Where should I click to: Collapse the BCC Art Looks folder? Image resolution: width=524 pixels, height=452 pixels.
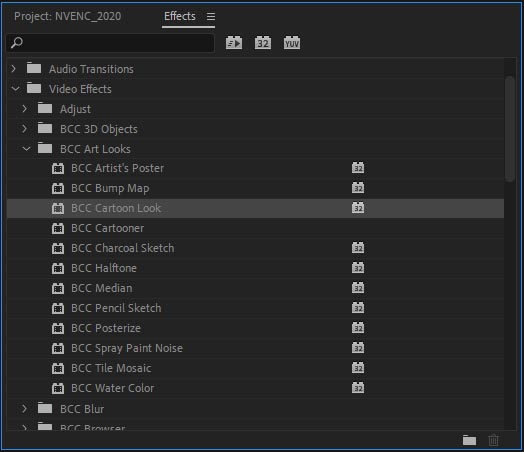[26, 149]
